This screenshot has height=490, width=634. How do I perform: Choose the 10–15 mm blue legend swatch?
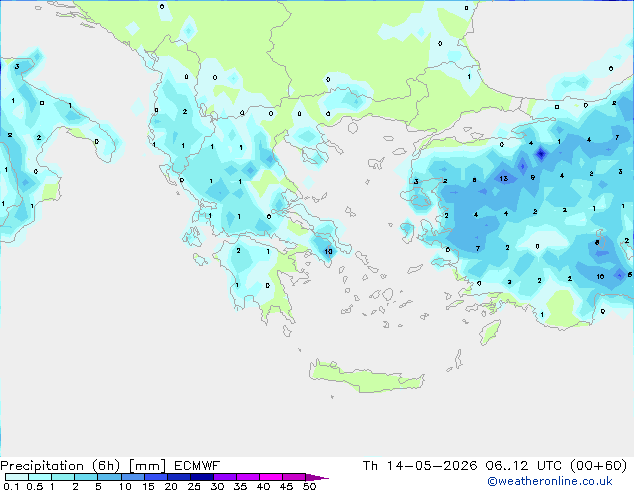click(x=132, y=477)
